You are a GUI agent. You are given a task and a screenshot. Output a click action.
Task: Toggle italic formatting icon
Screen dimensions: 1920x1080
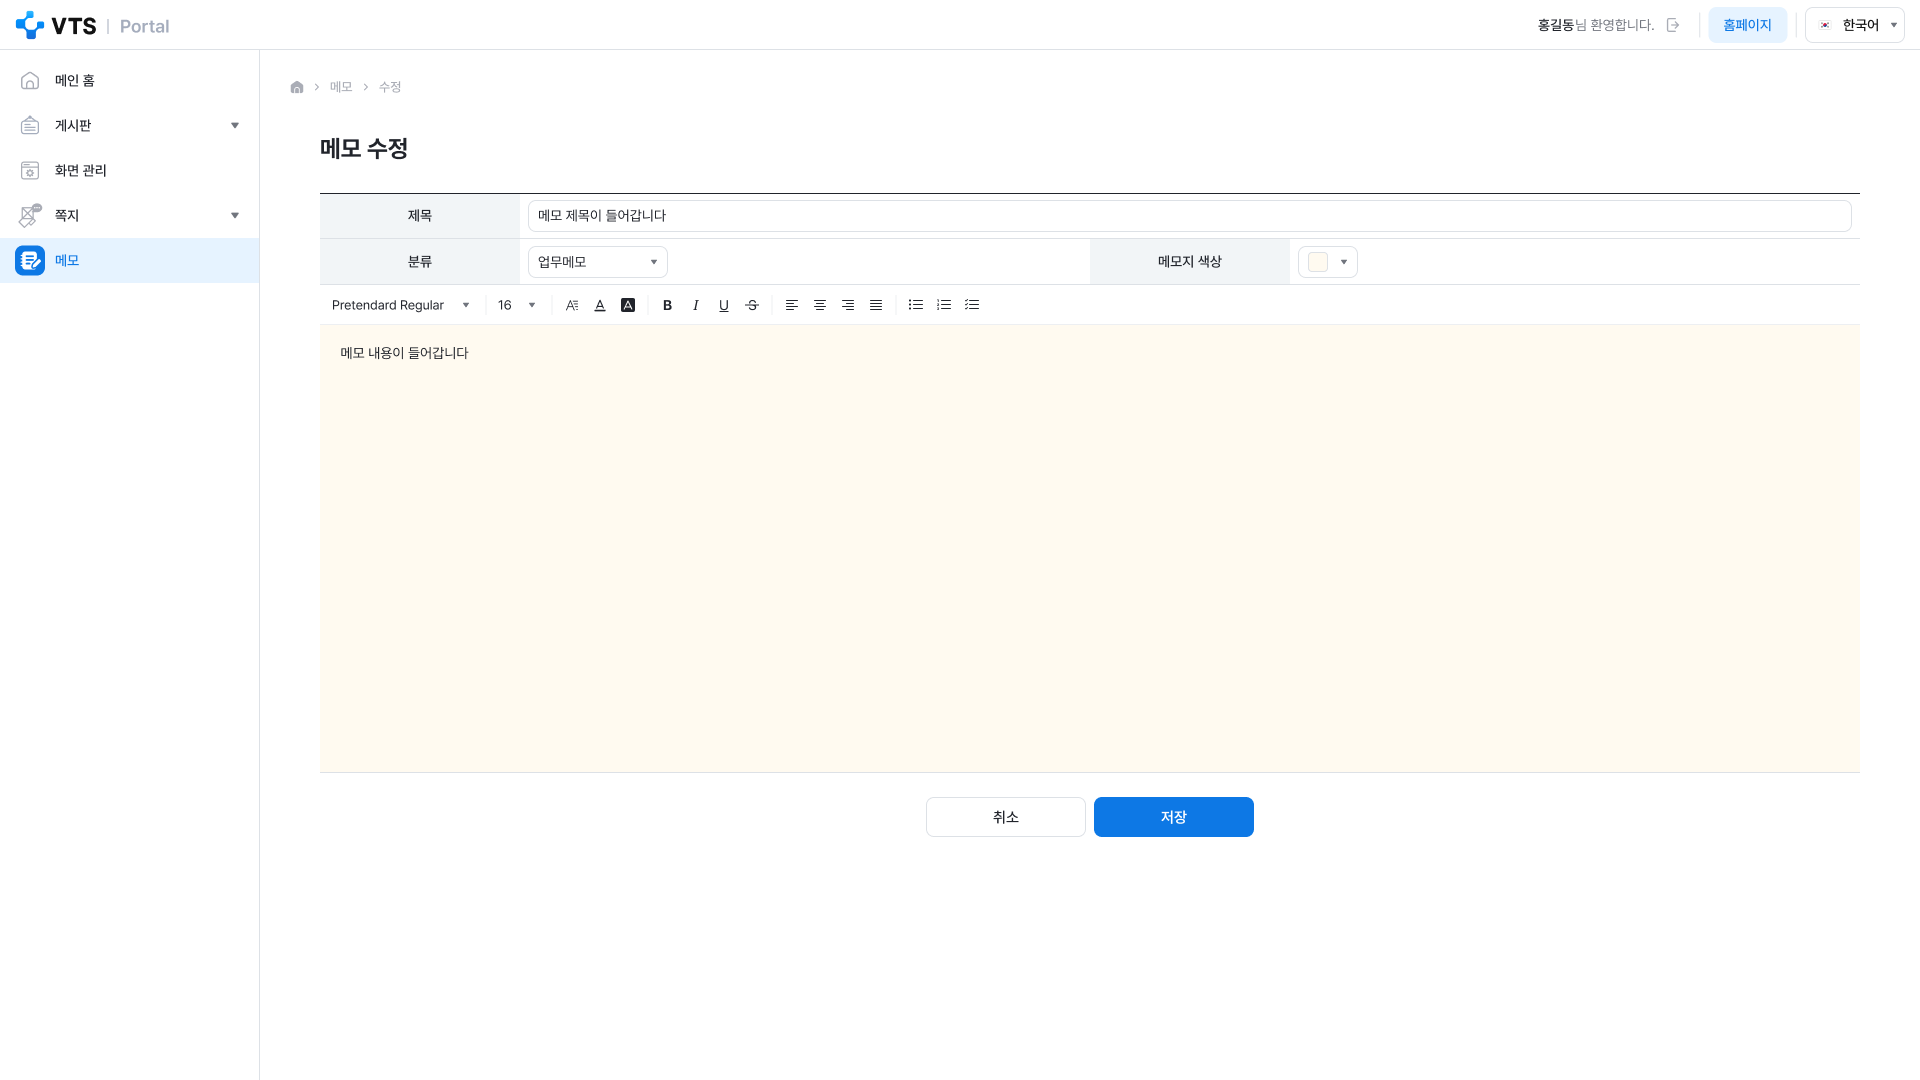coord(696,305)
